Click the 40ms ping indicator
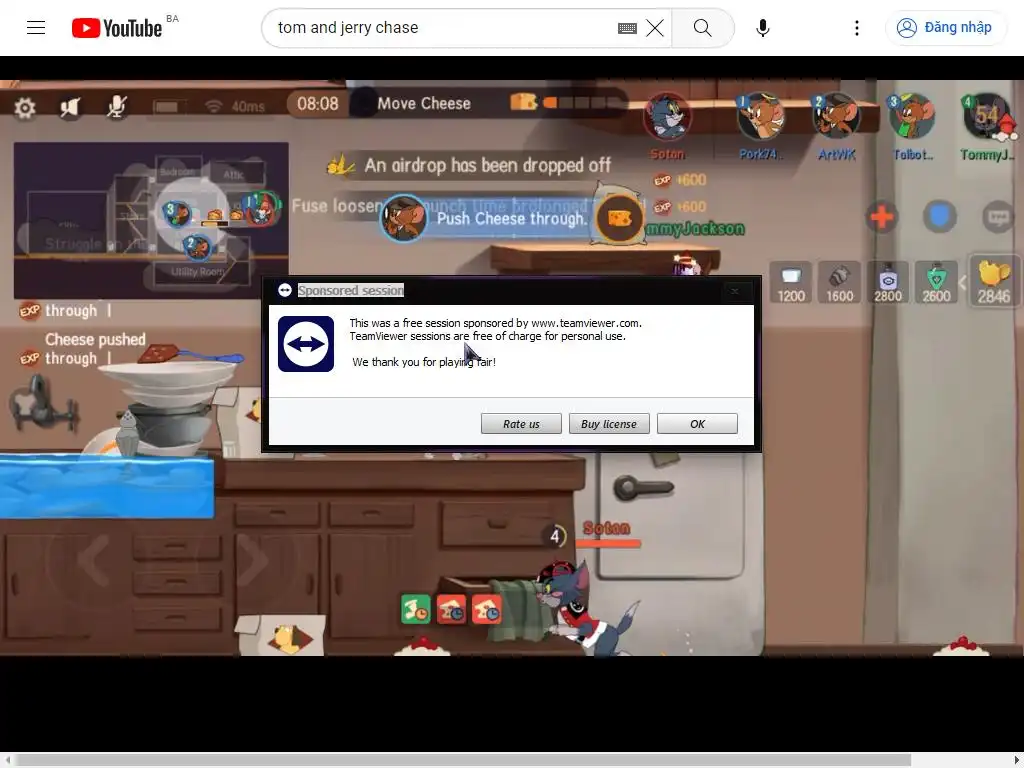The width and height of the screenshot is (1024, 768). click(248, 106)
